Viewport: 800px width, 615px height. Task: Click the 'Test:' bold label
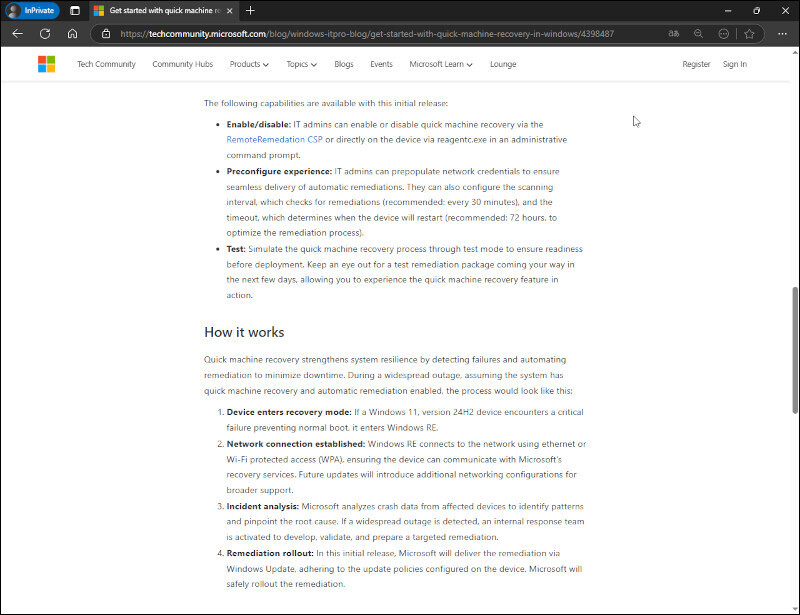[236, 249]
